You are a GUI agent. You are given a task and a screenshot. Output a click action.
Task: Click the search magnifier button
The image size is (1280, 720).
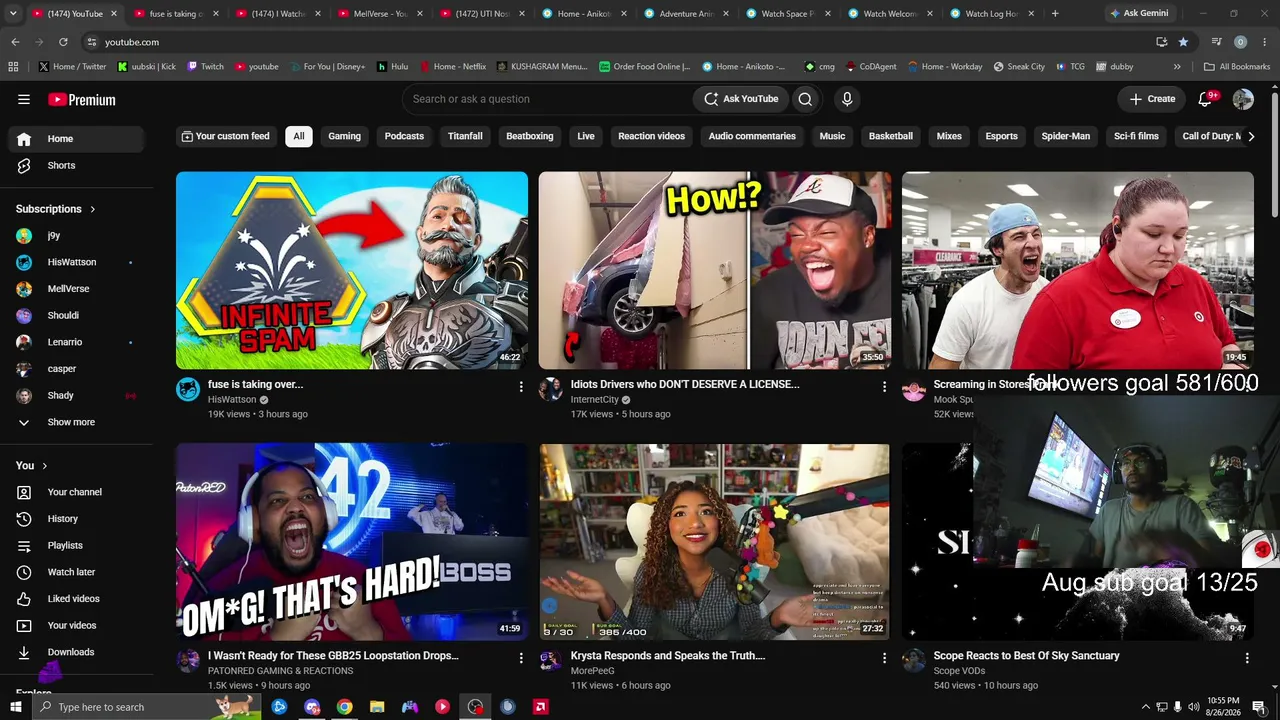(805, 99)
